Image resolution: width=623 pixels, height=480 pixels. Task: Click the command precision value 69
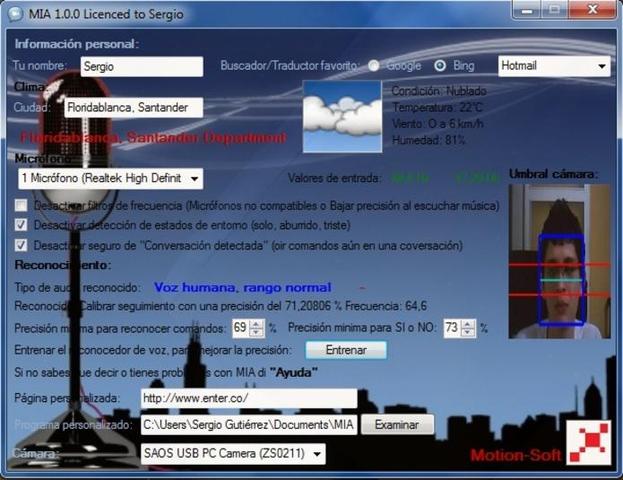[241, 328]
